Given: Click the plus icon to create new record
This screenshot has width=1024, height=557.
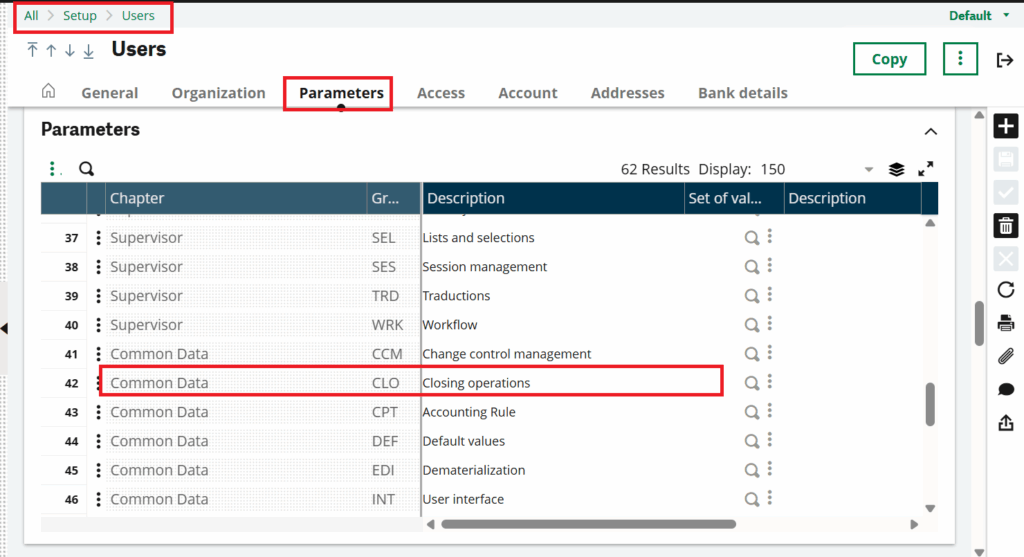Looking at the screenshot, I should coord(1005,127).
